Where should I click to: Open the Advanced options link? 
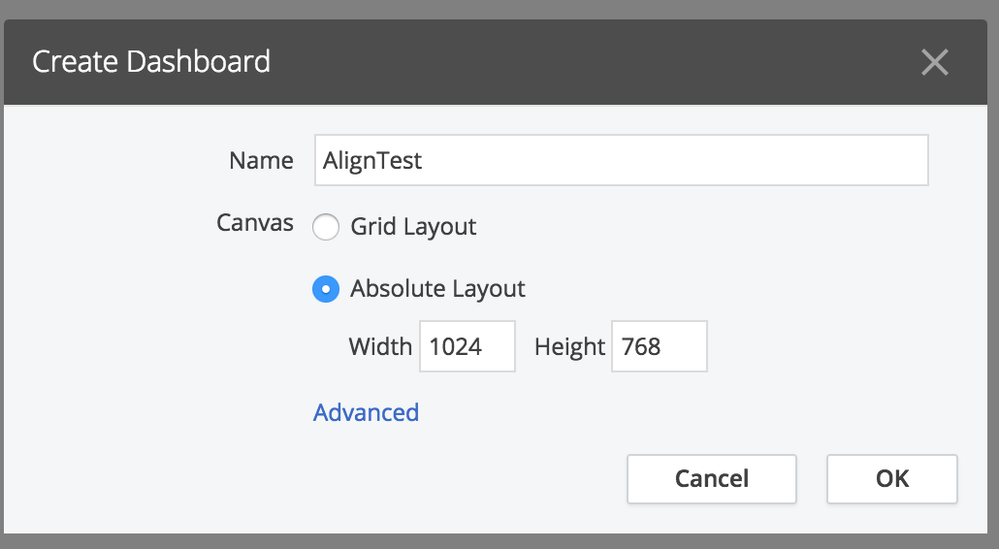click(x=366, y=412)
